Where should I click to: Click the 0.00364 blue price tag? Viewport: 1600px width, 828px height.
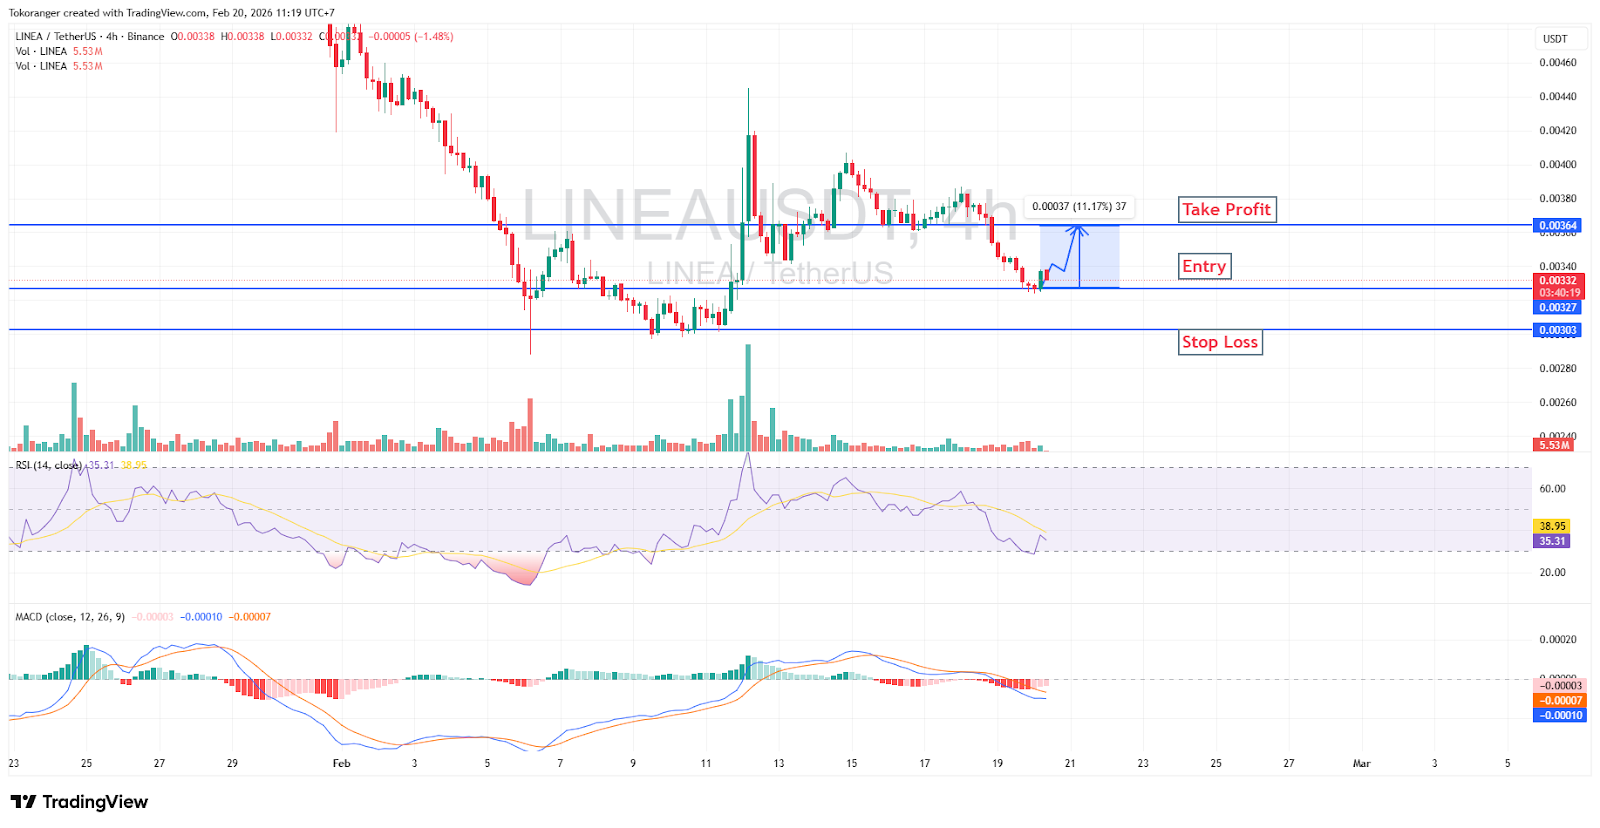click(1557, 226)
